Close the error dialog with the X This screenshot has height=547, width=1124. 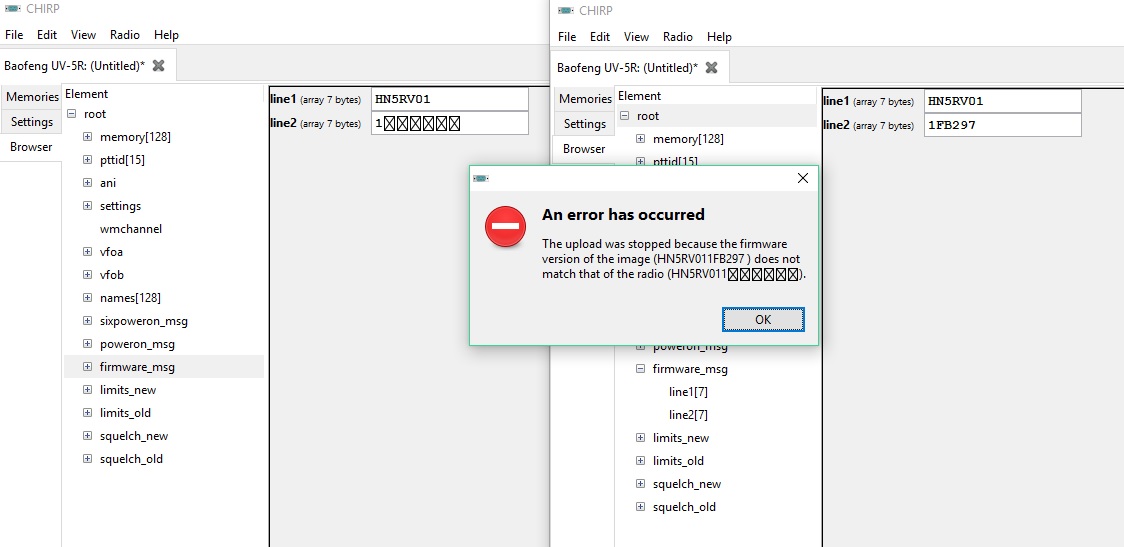coord(803,178)
